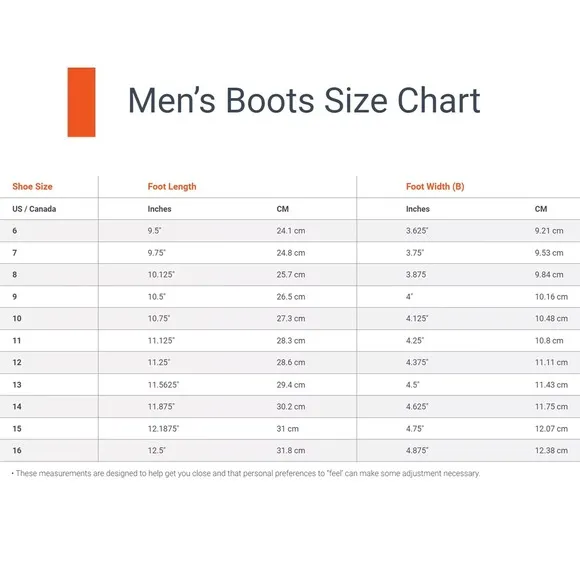Screen dimensions: 580x580
Task: Click the 12.38 cm width value
Action: tap(552, 450)
